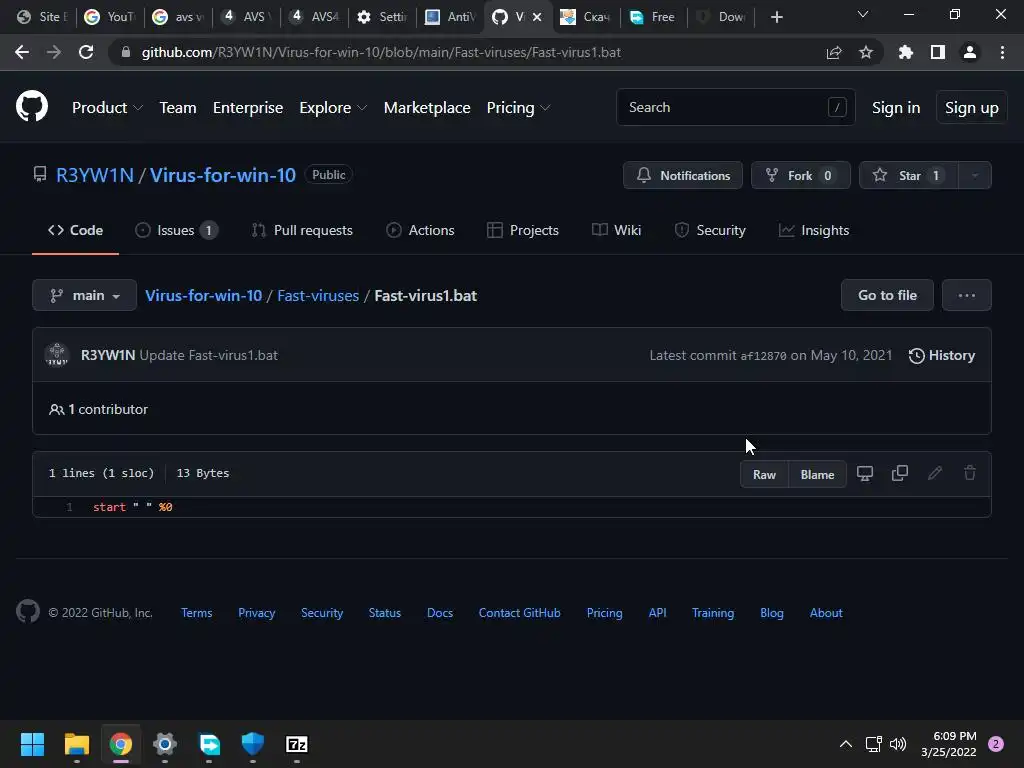The height and width of the screenshot is (768, 1024).
Task: Open the Marketplace link
Action: point(427,108)
